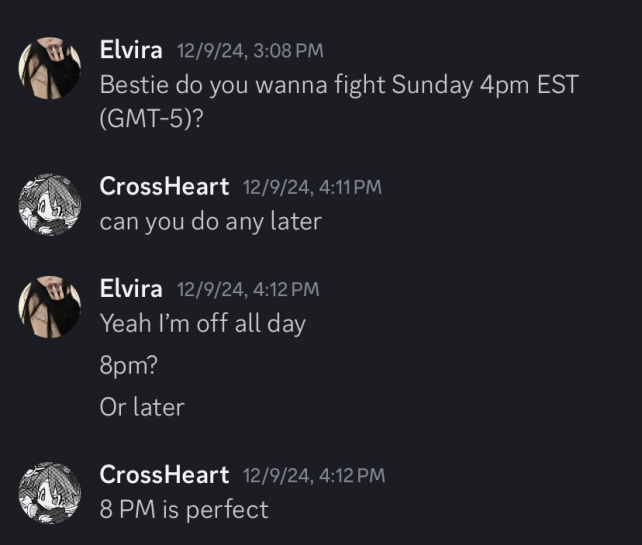Screen dimensions: 642x545
Task: Click the Elvira username above 'Bestie do you'
Action: [131, 49]
